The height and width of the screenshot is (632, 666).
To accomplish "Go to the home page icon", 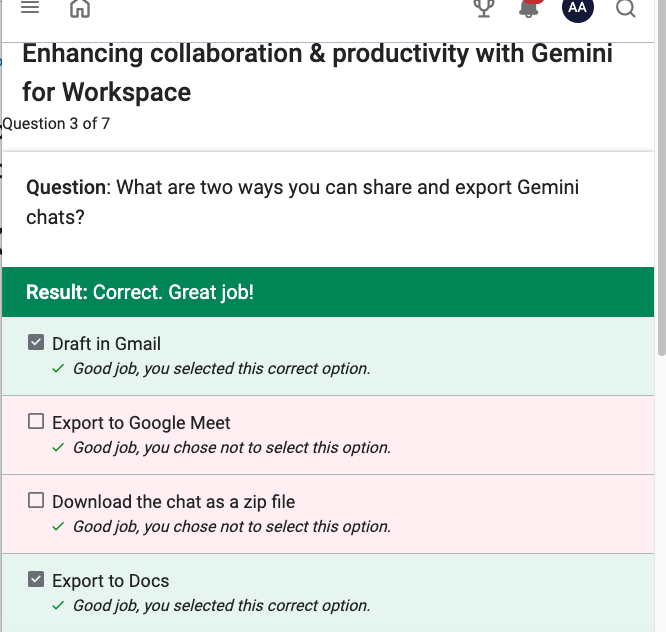I will (x=80, y=8).
